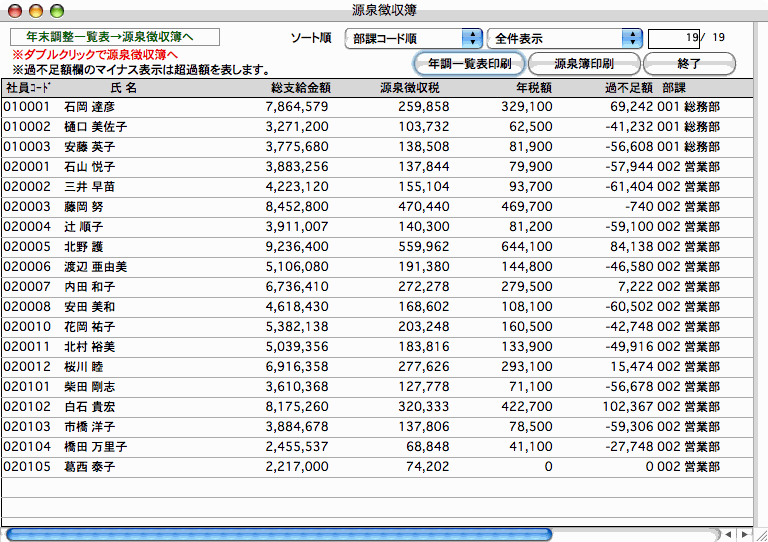The width and height of the screenshot is (768, 542).
Task: Click the 終了 button to exit
Action: [688, 63]
